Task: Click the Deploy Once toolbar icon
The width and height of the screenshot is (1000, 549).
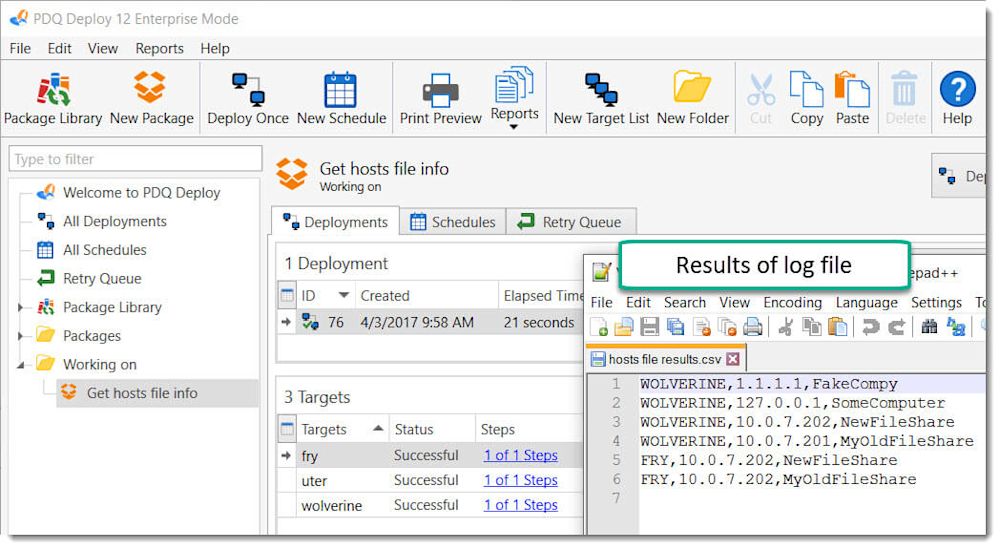Action: (x=247, y=99)
